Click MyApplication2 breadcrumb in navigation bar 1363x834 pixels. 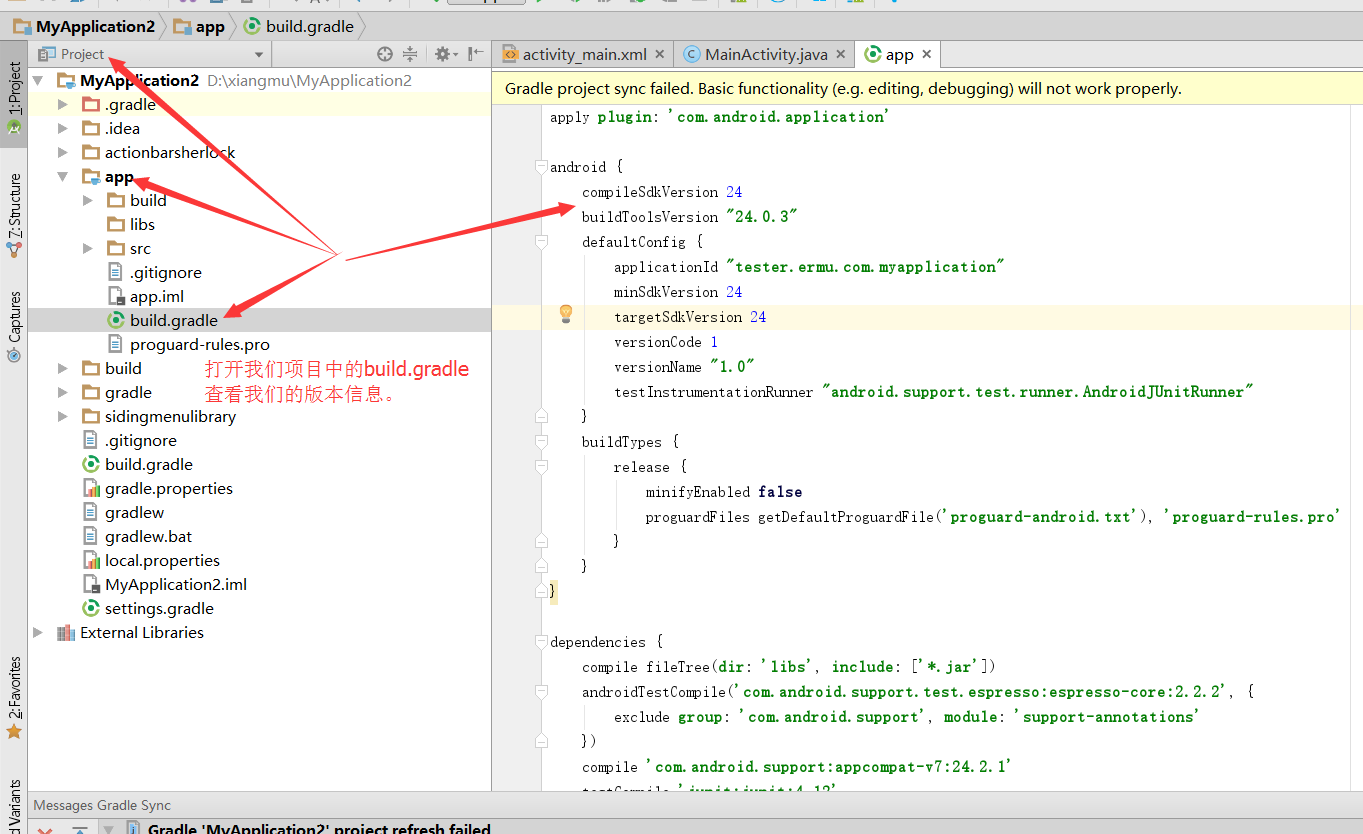click(85, 27)
